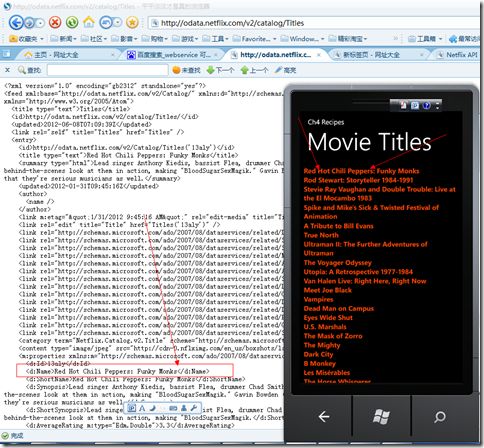Viewport: 484px width, 448px height.
Task: Select Meet Joe Black in the list
Action: (328, 290)
